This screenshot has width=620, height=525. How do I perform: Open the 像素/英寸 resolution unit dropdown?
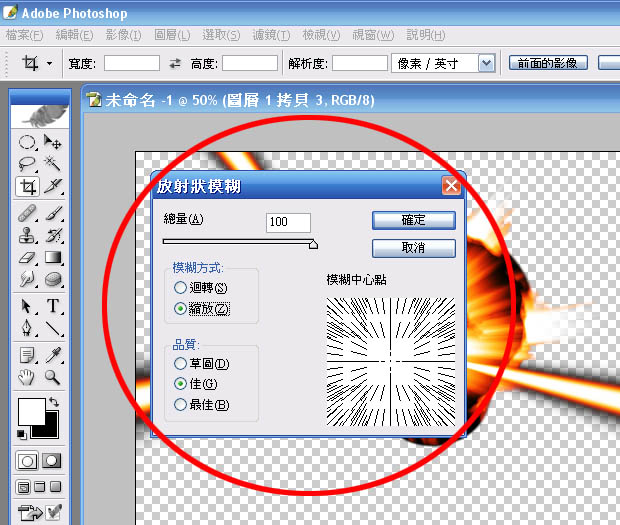(486, 63)
